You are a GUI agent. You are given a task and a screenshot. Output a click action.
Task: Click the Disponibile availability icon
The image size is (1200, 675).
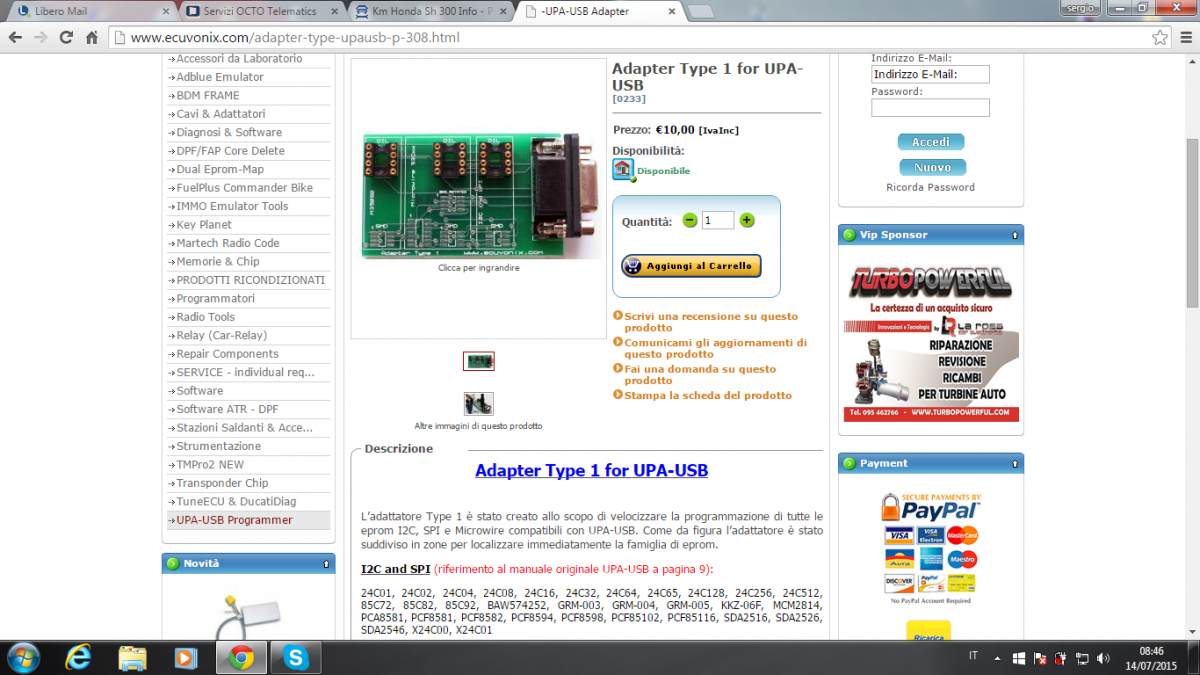coord(623,170)
